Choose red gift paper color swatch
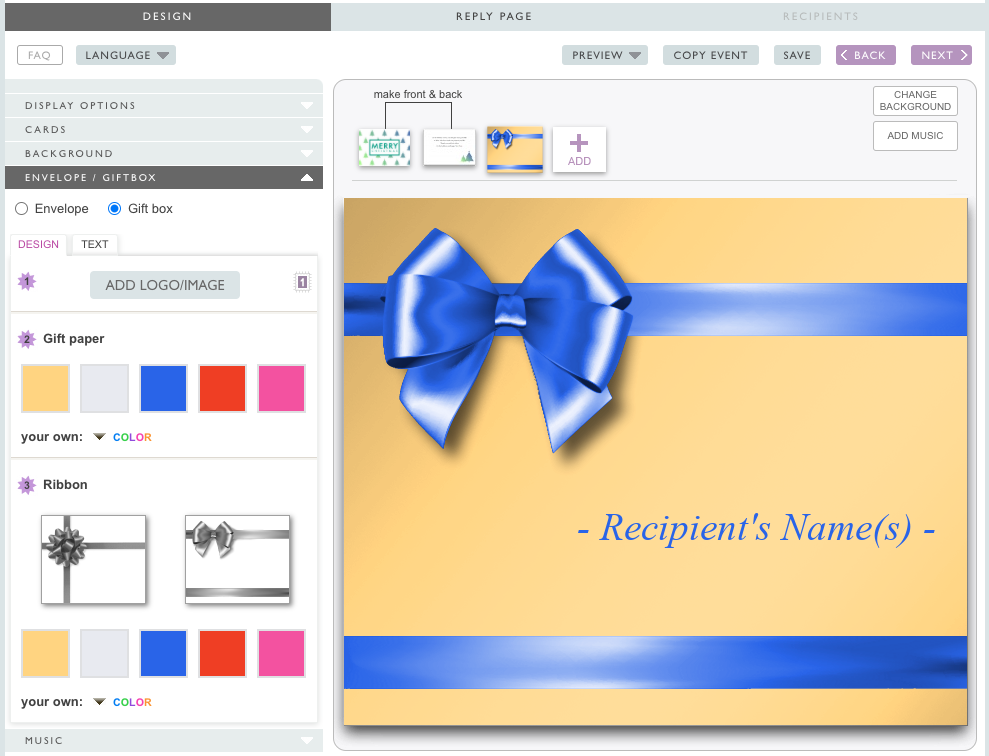The width and height of the screenshot is (989, 756). point(222,389)
